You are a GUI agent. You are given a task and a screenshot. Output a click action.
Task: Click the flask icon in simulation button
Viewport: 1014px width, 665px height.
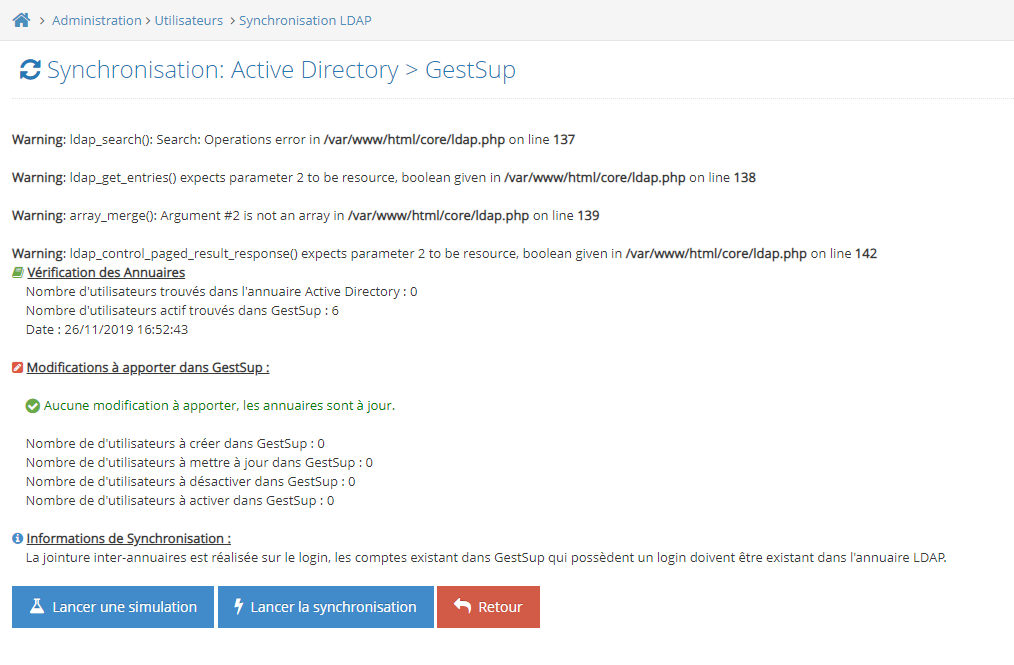click(37, 606)
